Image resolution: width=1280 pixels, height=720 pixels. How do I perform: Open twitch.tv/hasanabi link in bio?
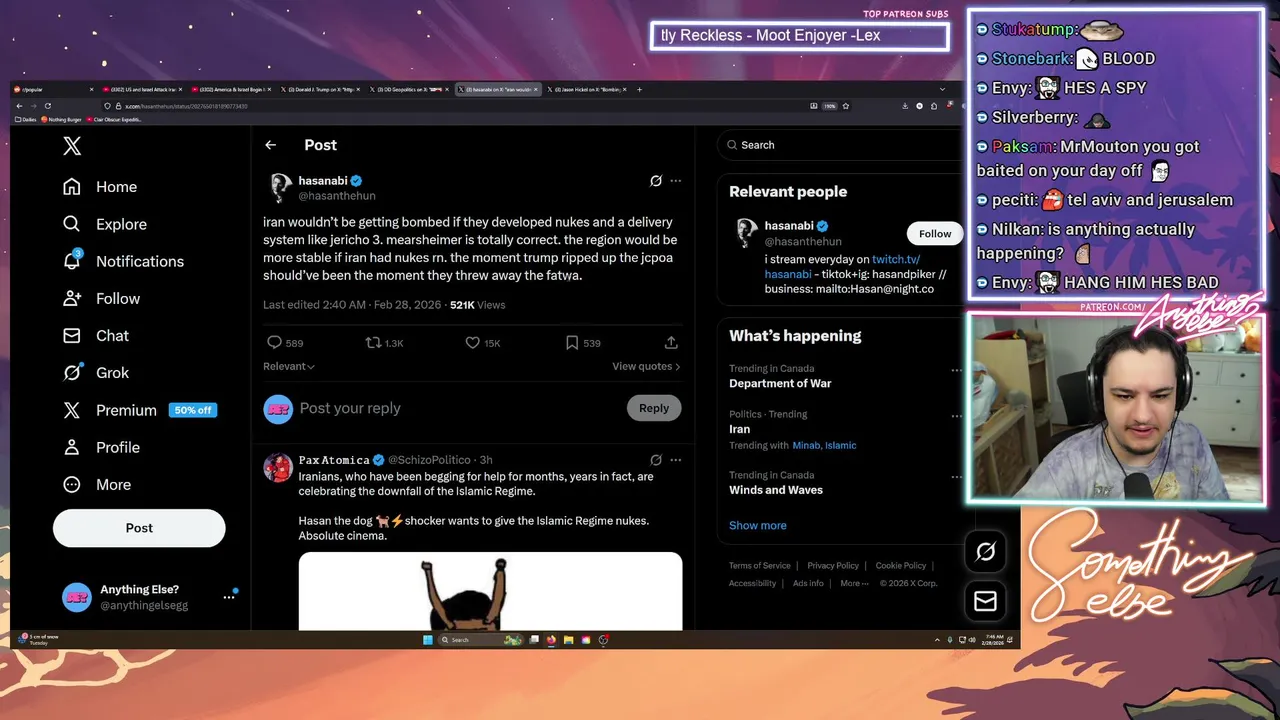tap(843, 266)
